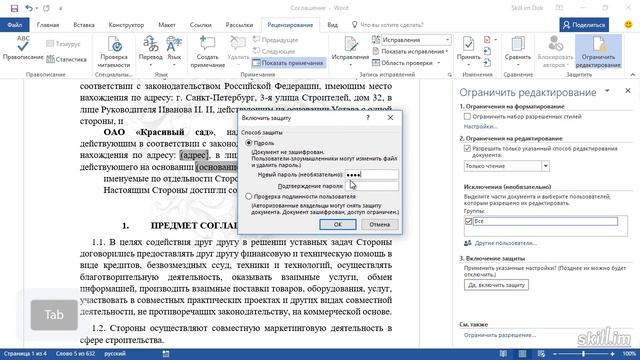Confirm the password dialog with ОК
The image size is (640, 360).
[338, 224]
